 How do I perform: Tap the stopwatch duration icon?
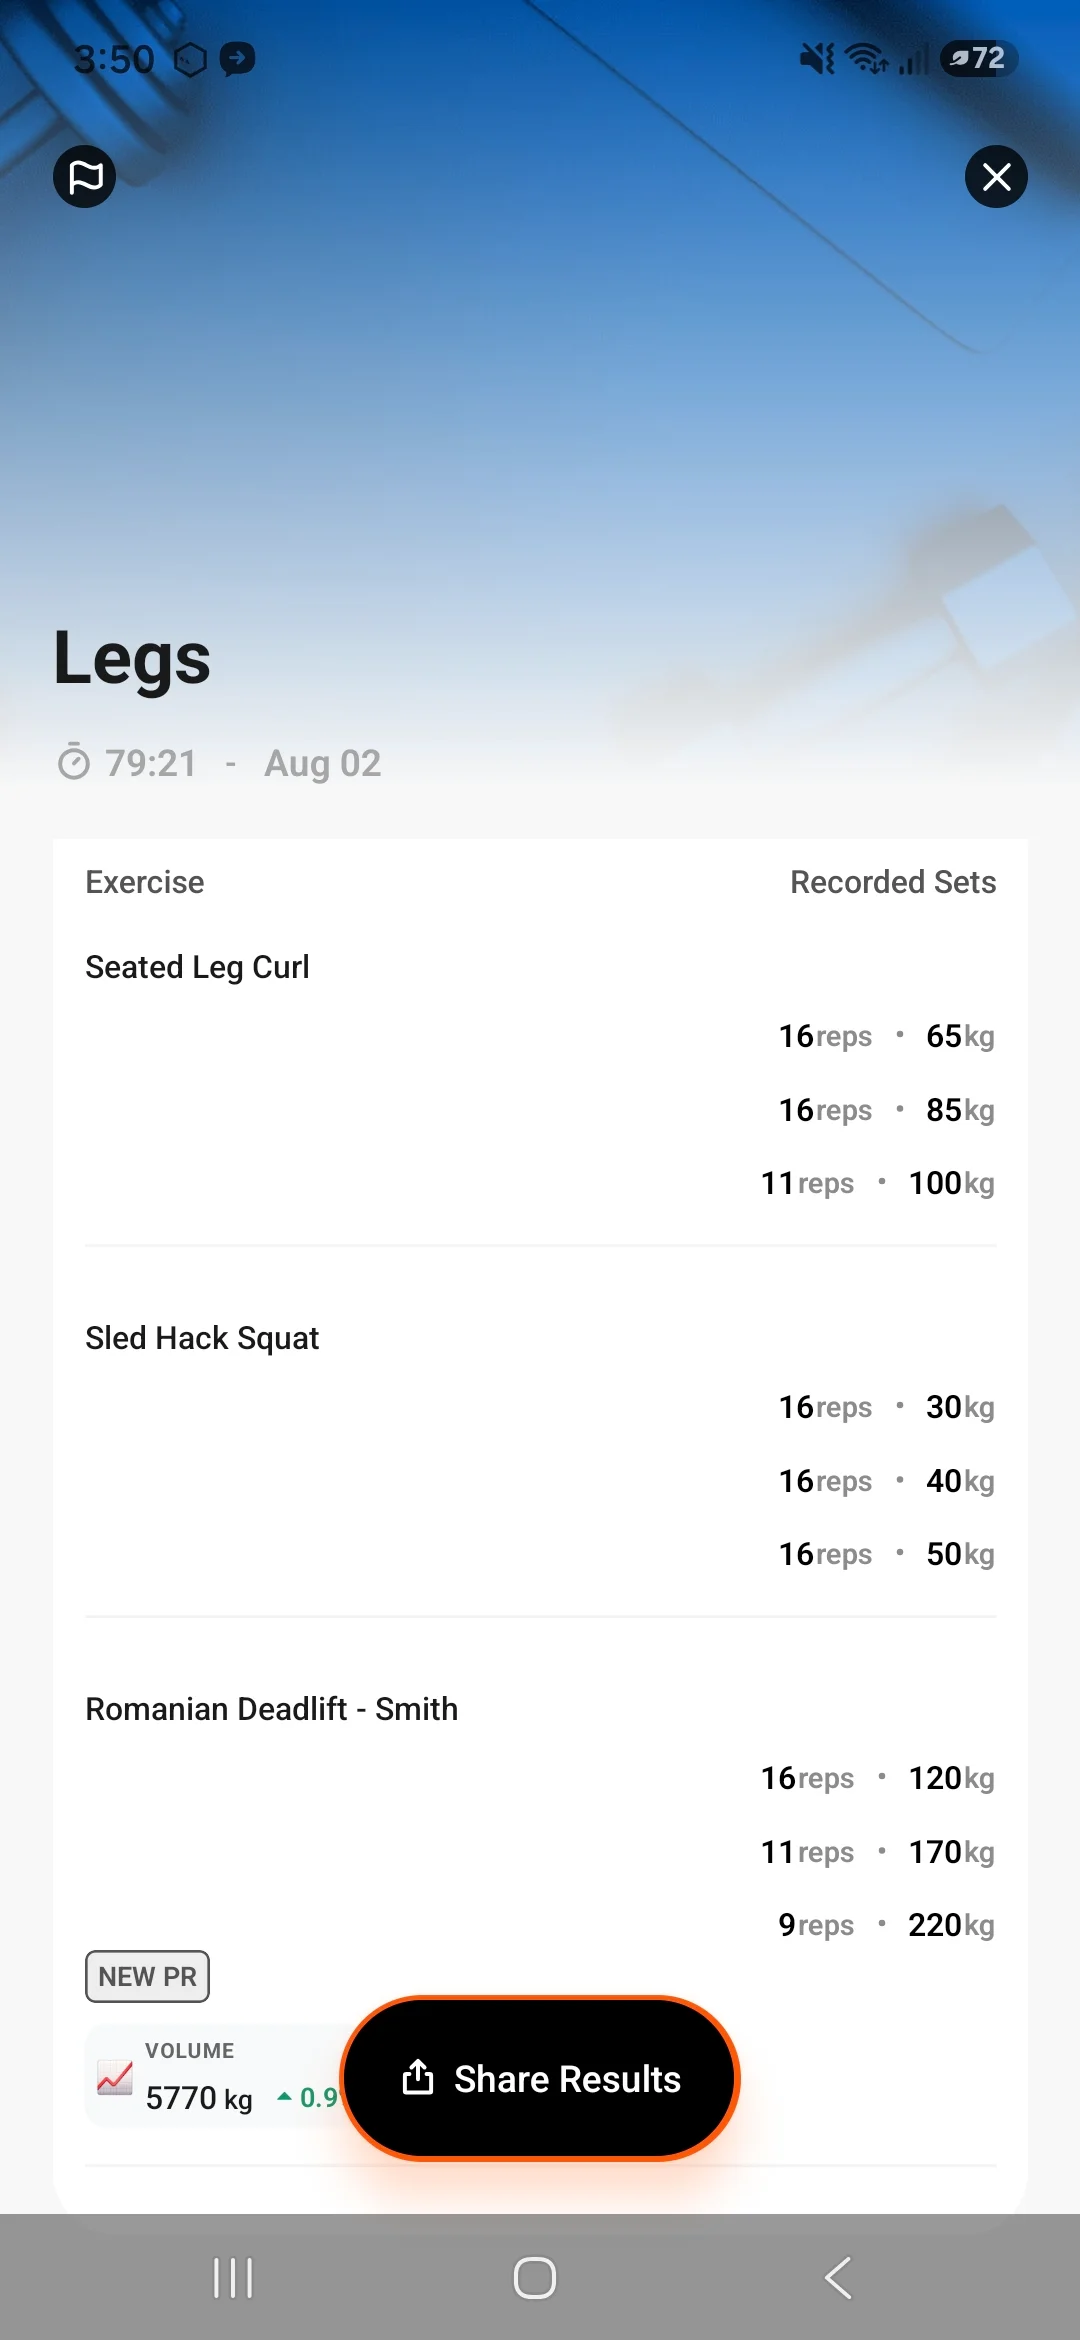(x=74, y=763)
